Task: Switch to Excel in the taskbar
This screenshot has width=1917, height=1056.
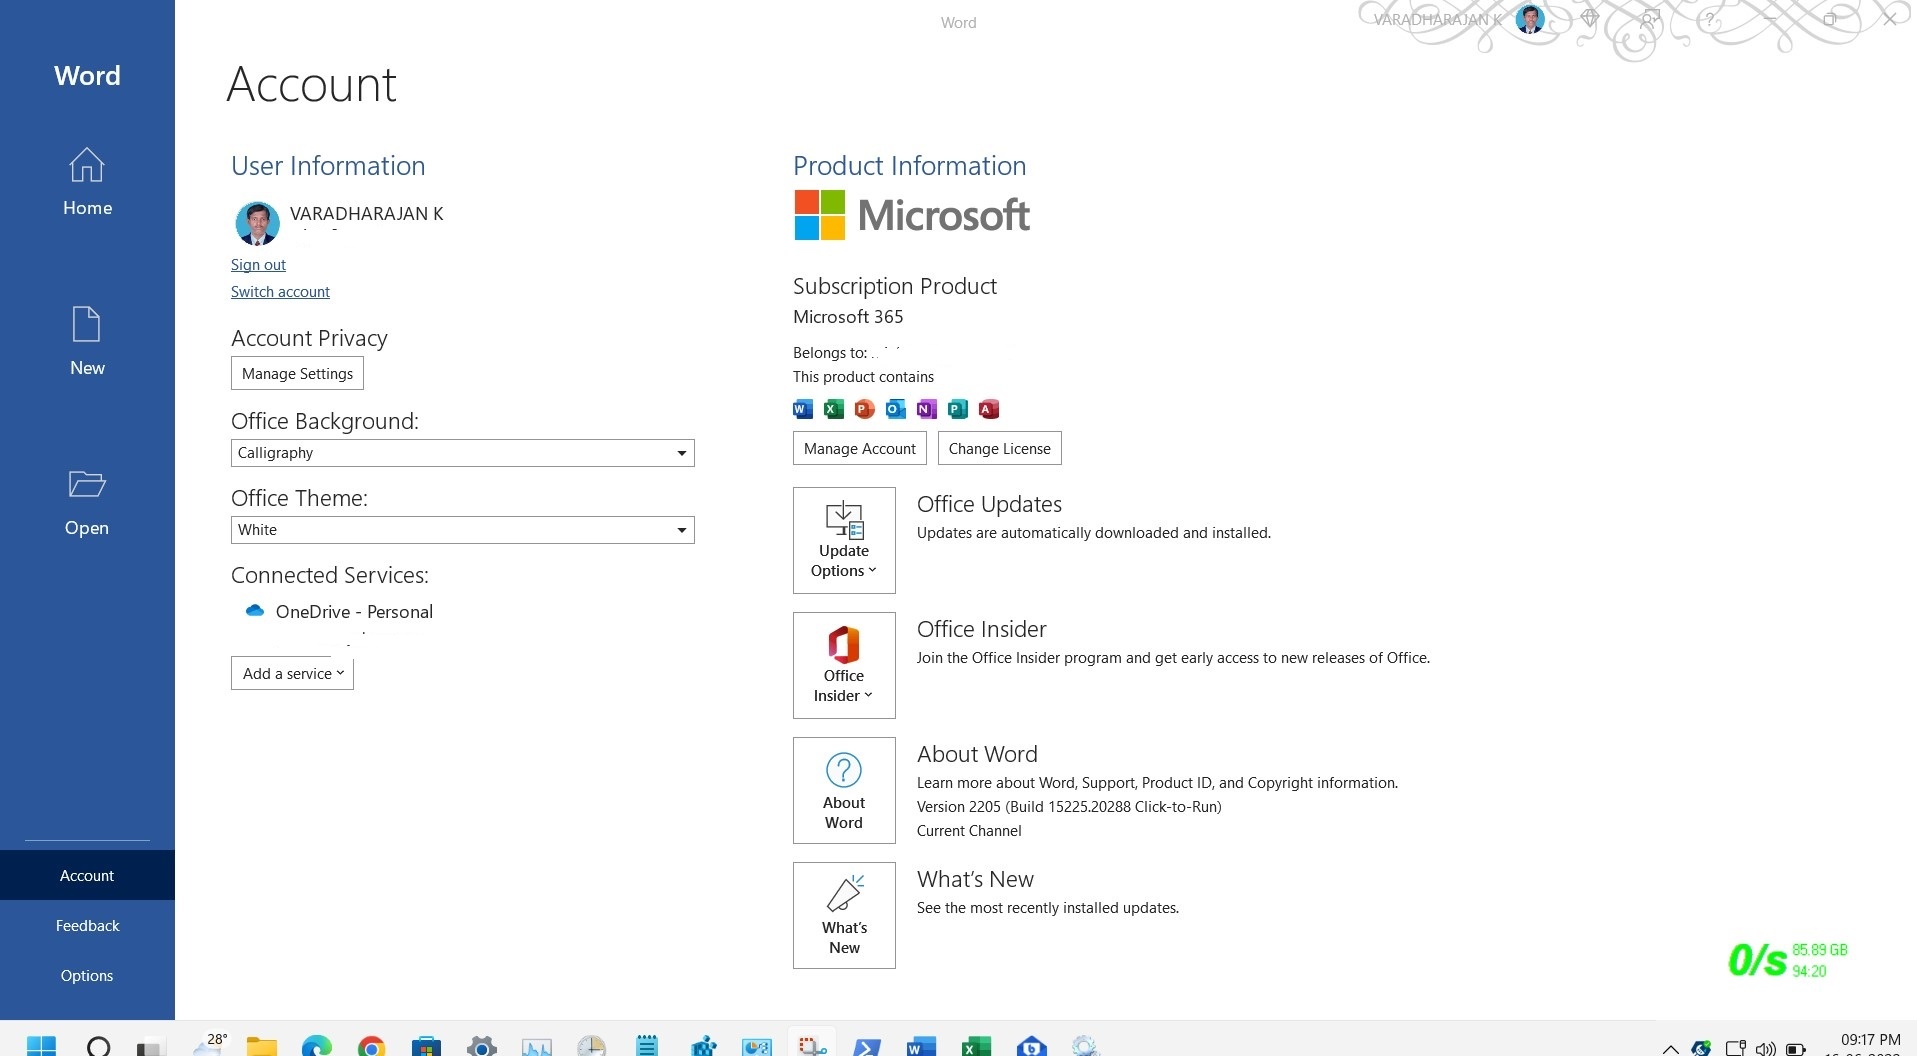Action: pyautogui.click(x=976, y=1046)
